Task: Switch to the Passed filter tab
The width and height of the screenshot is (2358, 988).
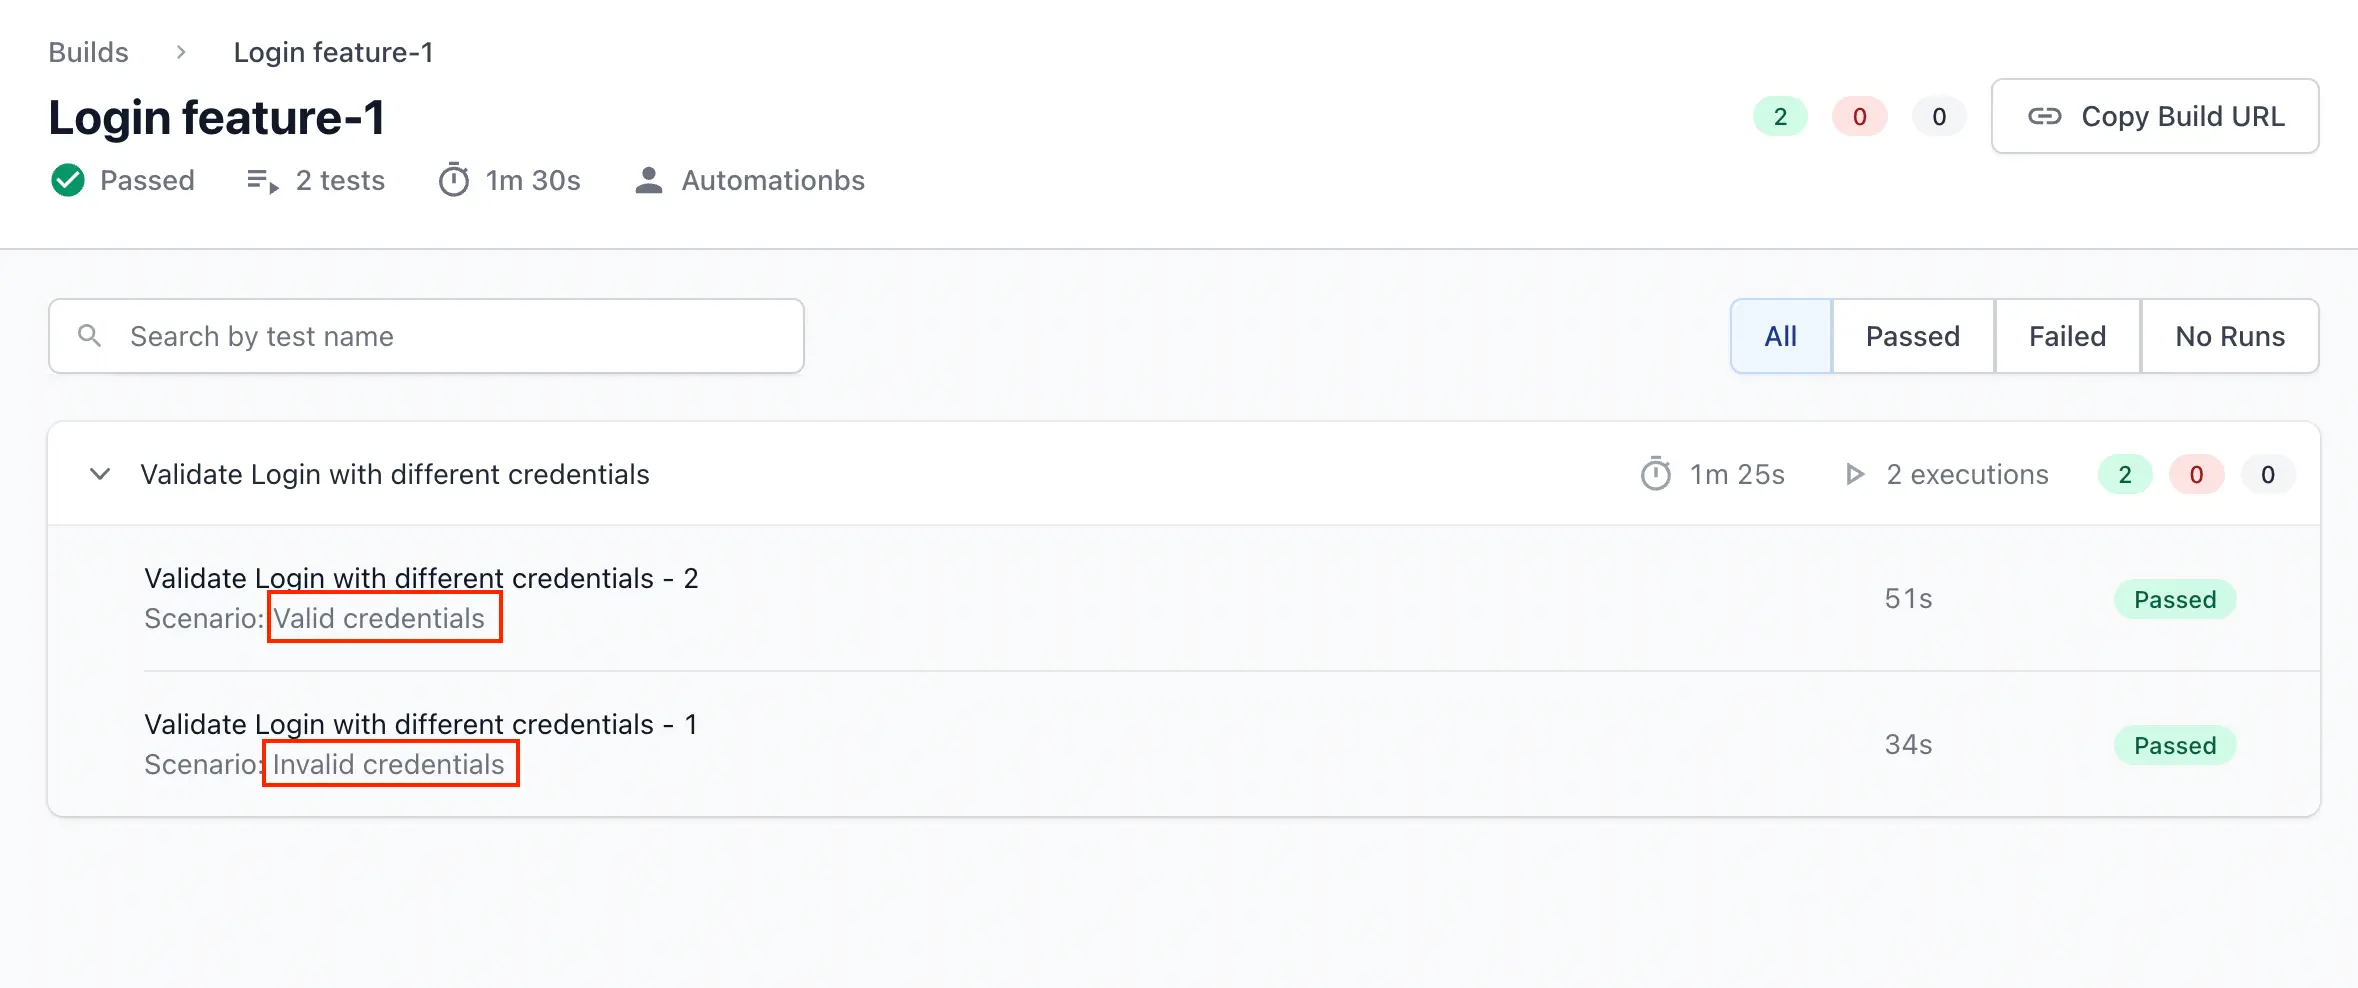Action: [1912, 336]
